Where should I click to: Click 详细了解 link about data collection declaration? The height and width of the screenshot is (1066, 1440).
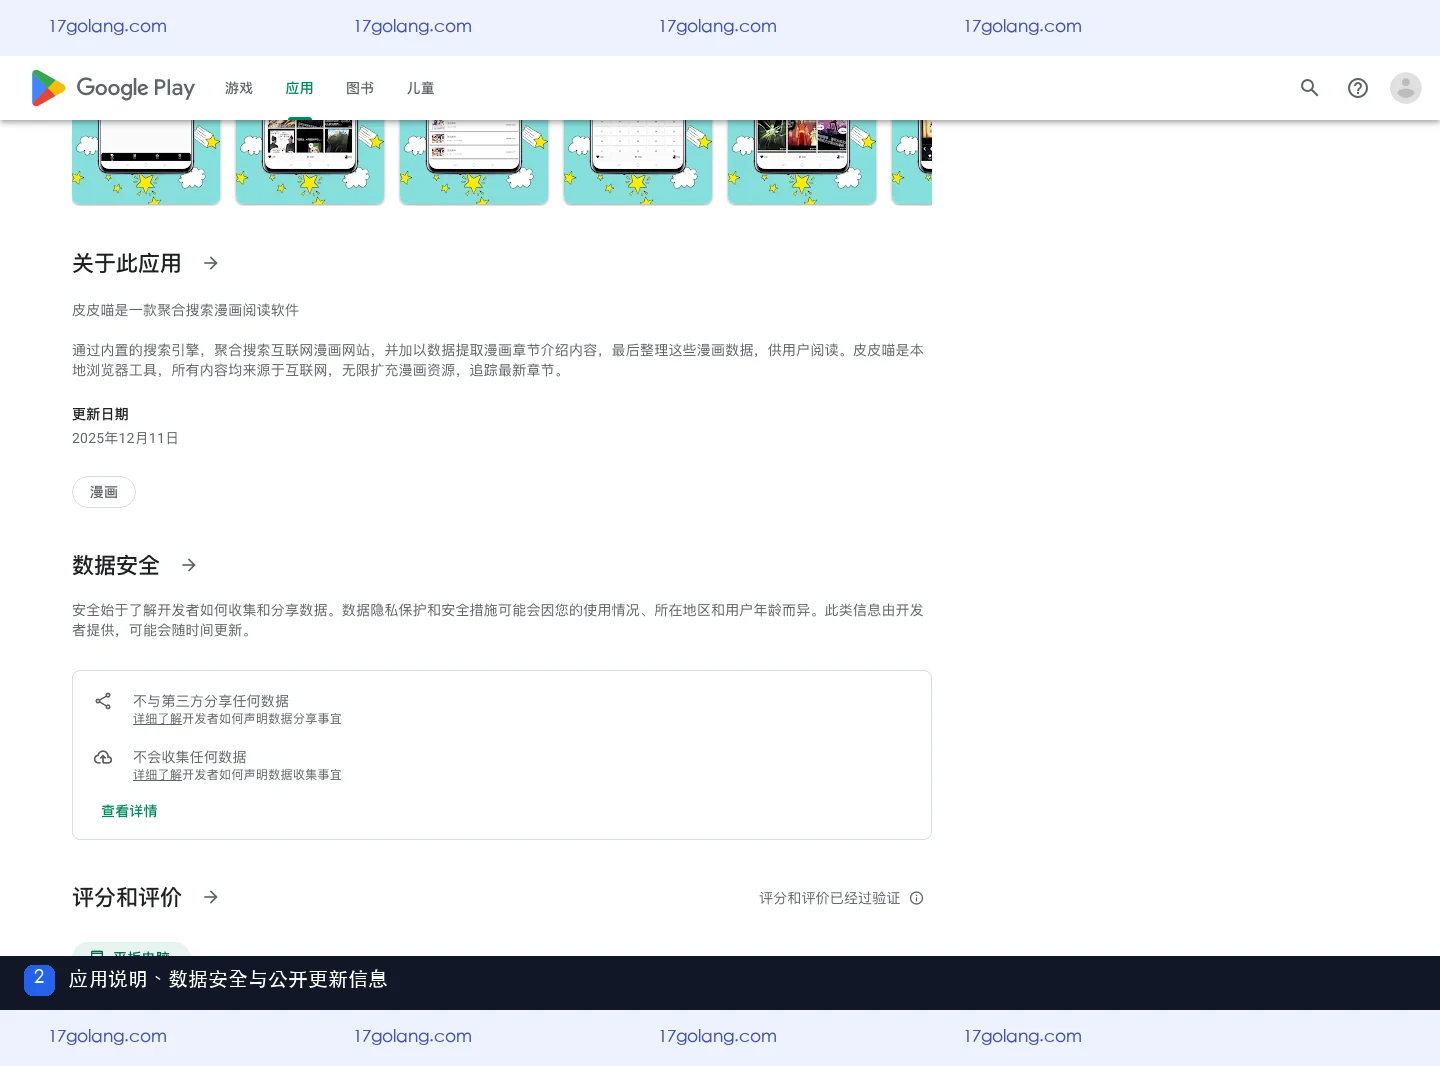click(158, 775)
